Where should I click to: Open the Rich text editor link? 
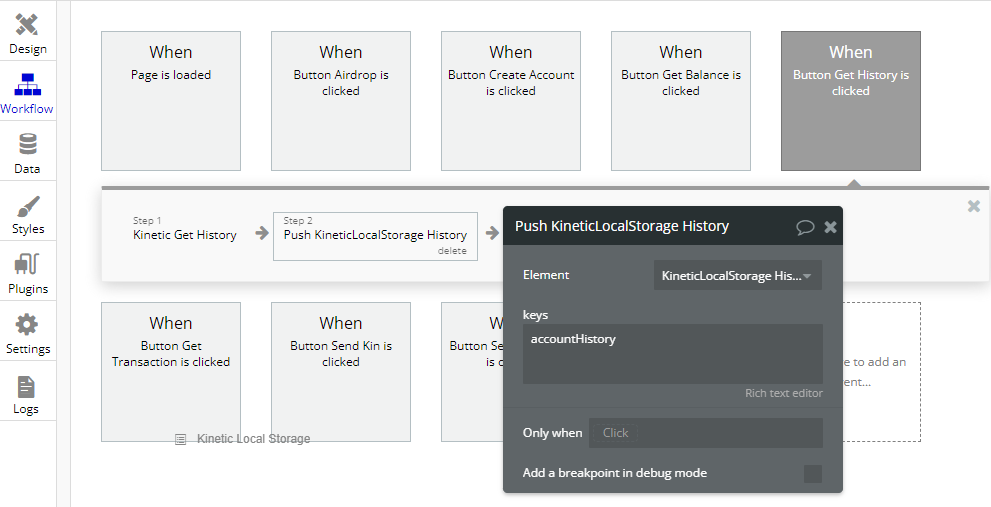pyautogui.click(x=783, y=393)
